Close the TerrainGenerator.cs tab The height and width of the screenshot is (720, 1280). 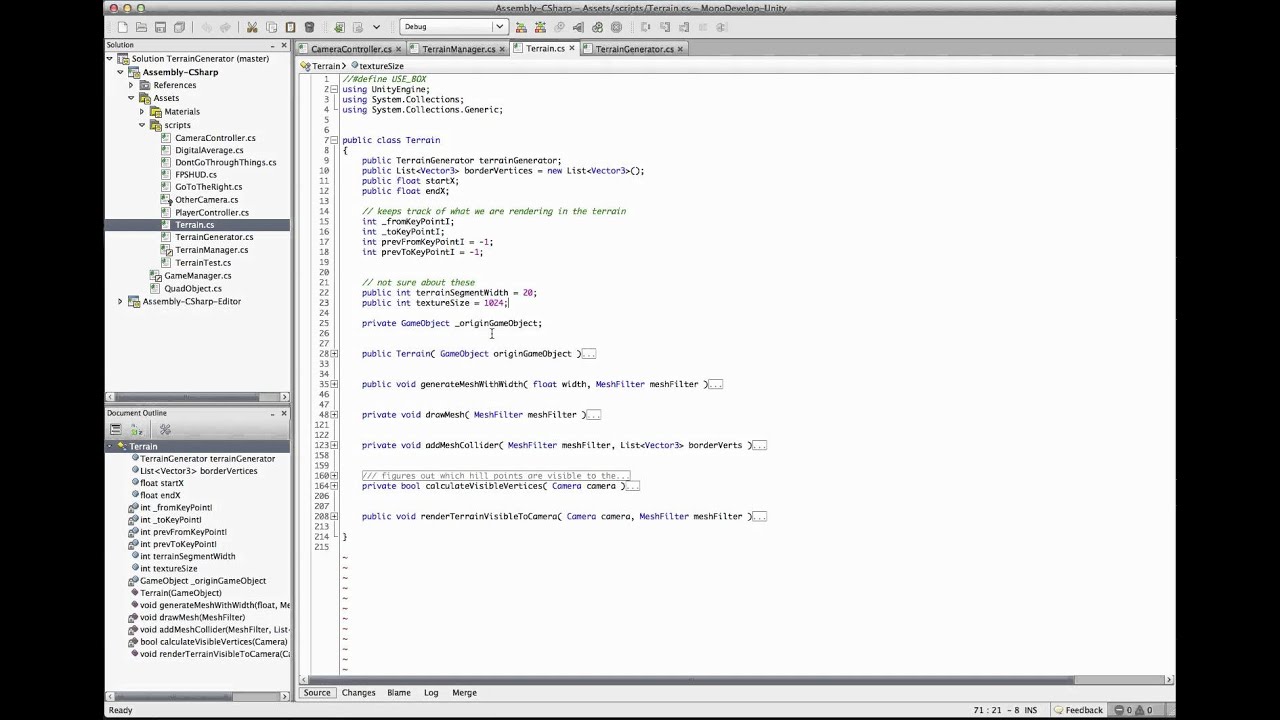[681, 48]
